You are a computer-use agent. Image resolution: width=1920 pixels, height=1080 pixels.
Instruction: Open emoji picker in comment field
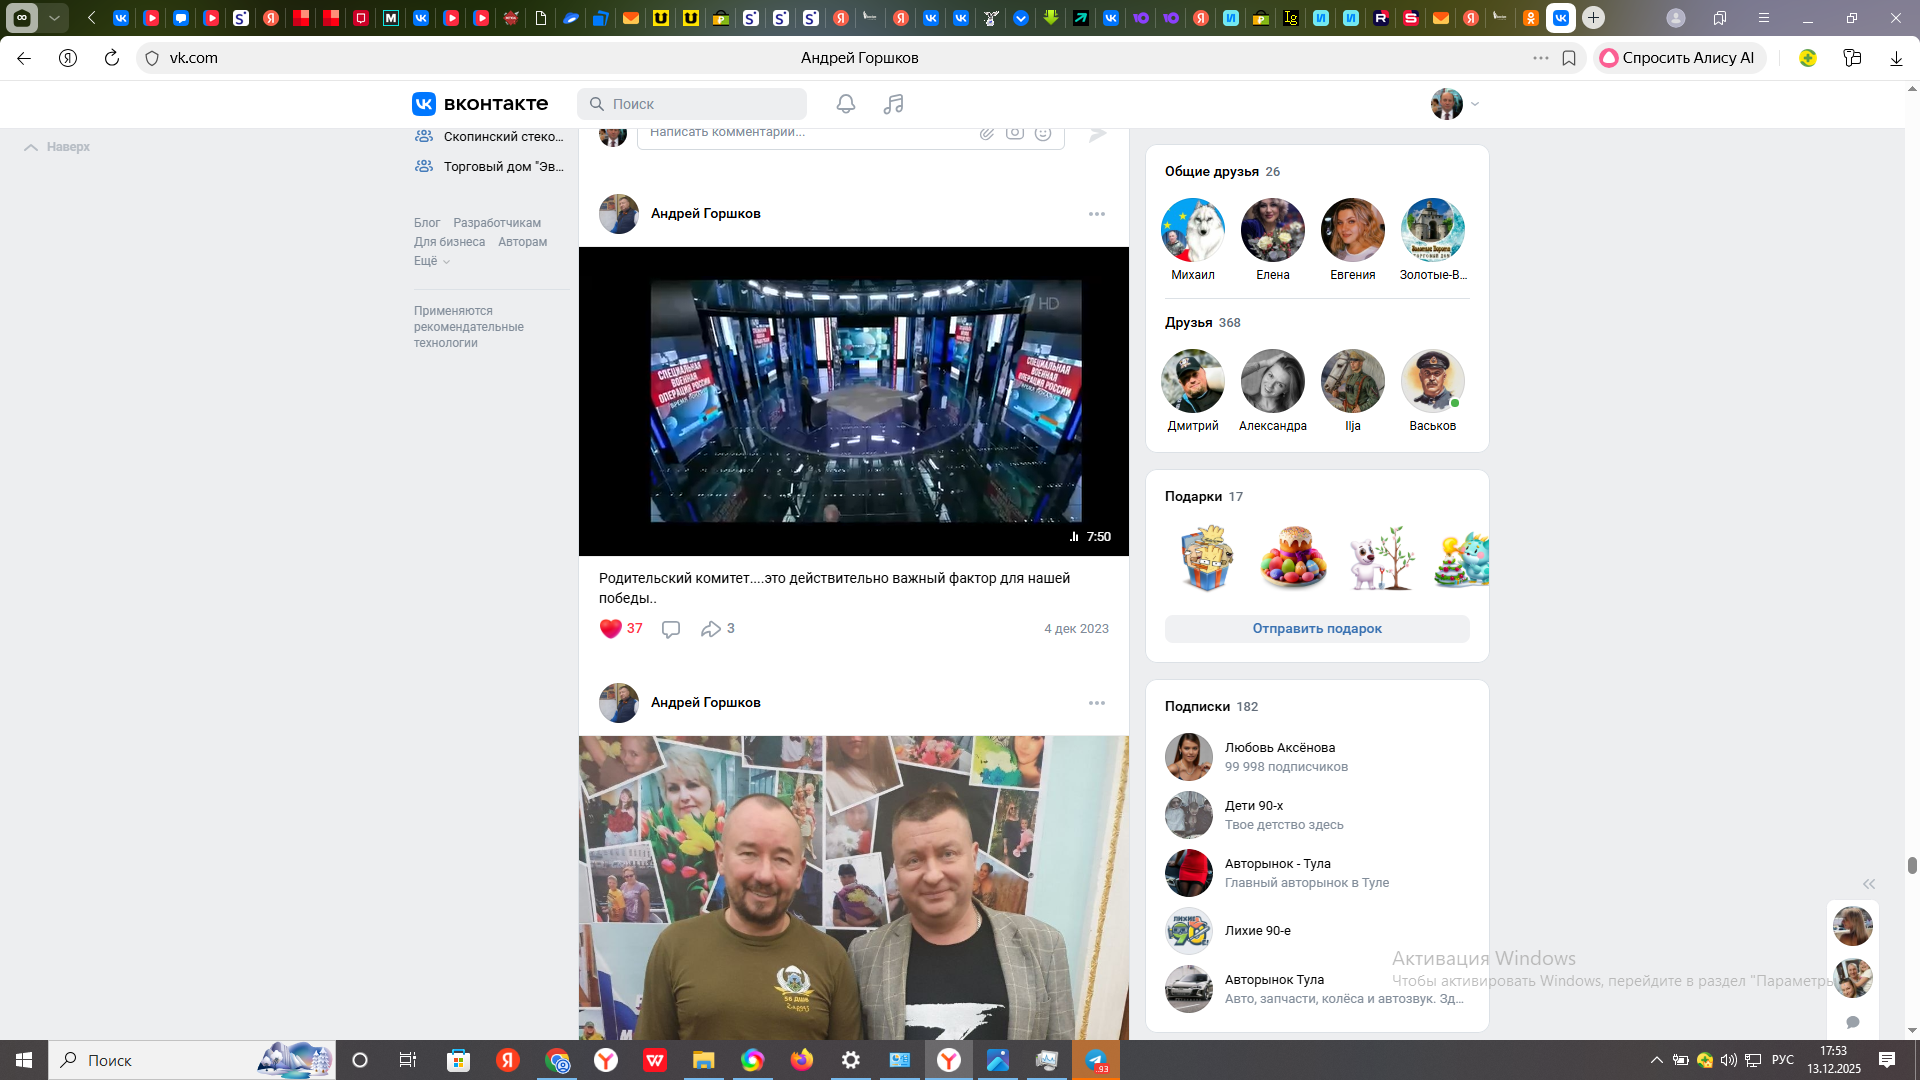[x=1043, y=133]
